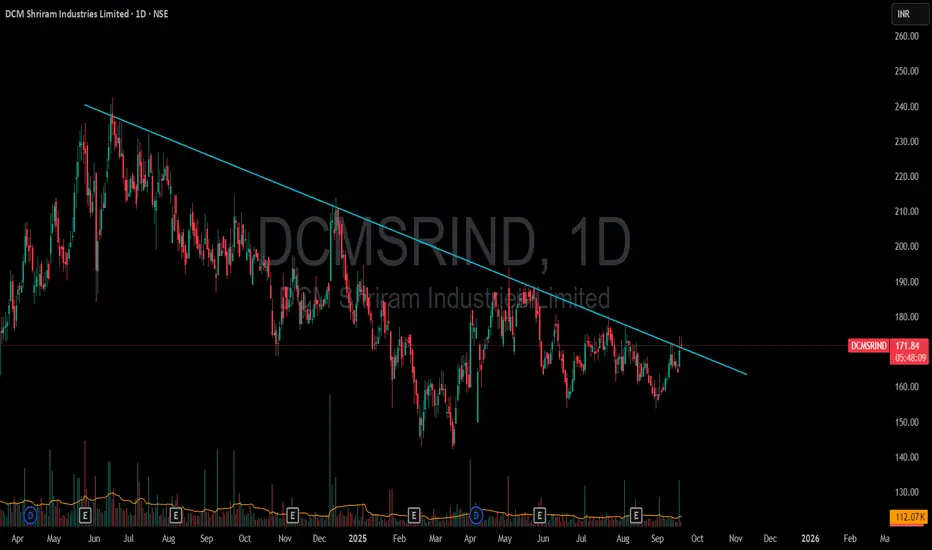
Task: Open the INR currency selector
Action: (909, 14)
